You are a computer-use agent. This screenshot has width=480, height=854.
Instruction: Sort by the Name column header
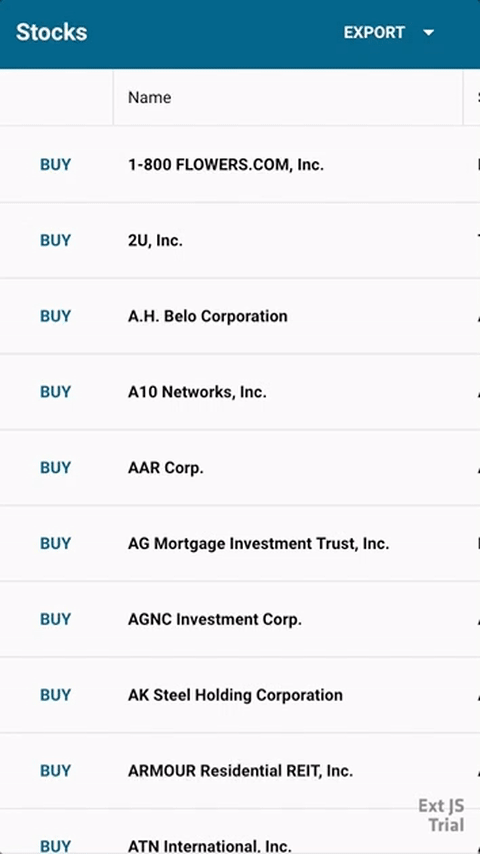(149, 97)
